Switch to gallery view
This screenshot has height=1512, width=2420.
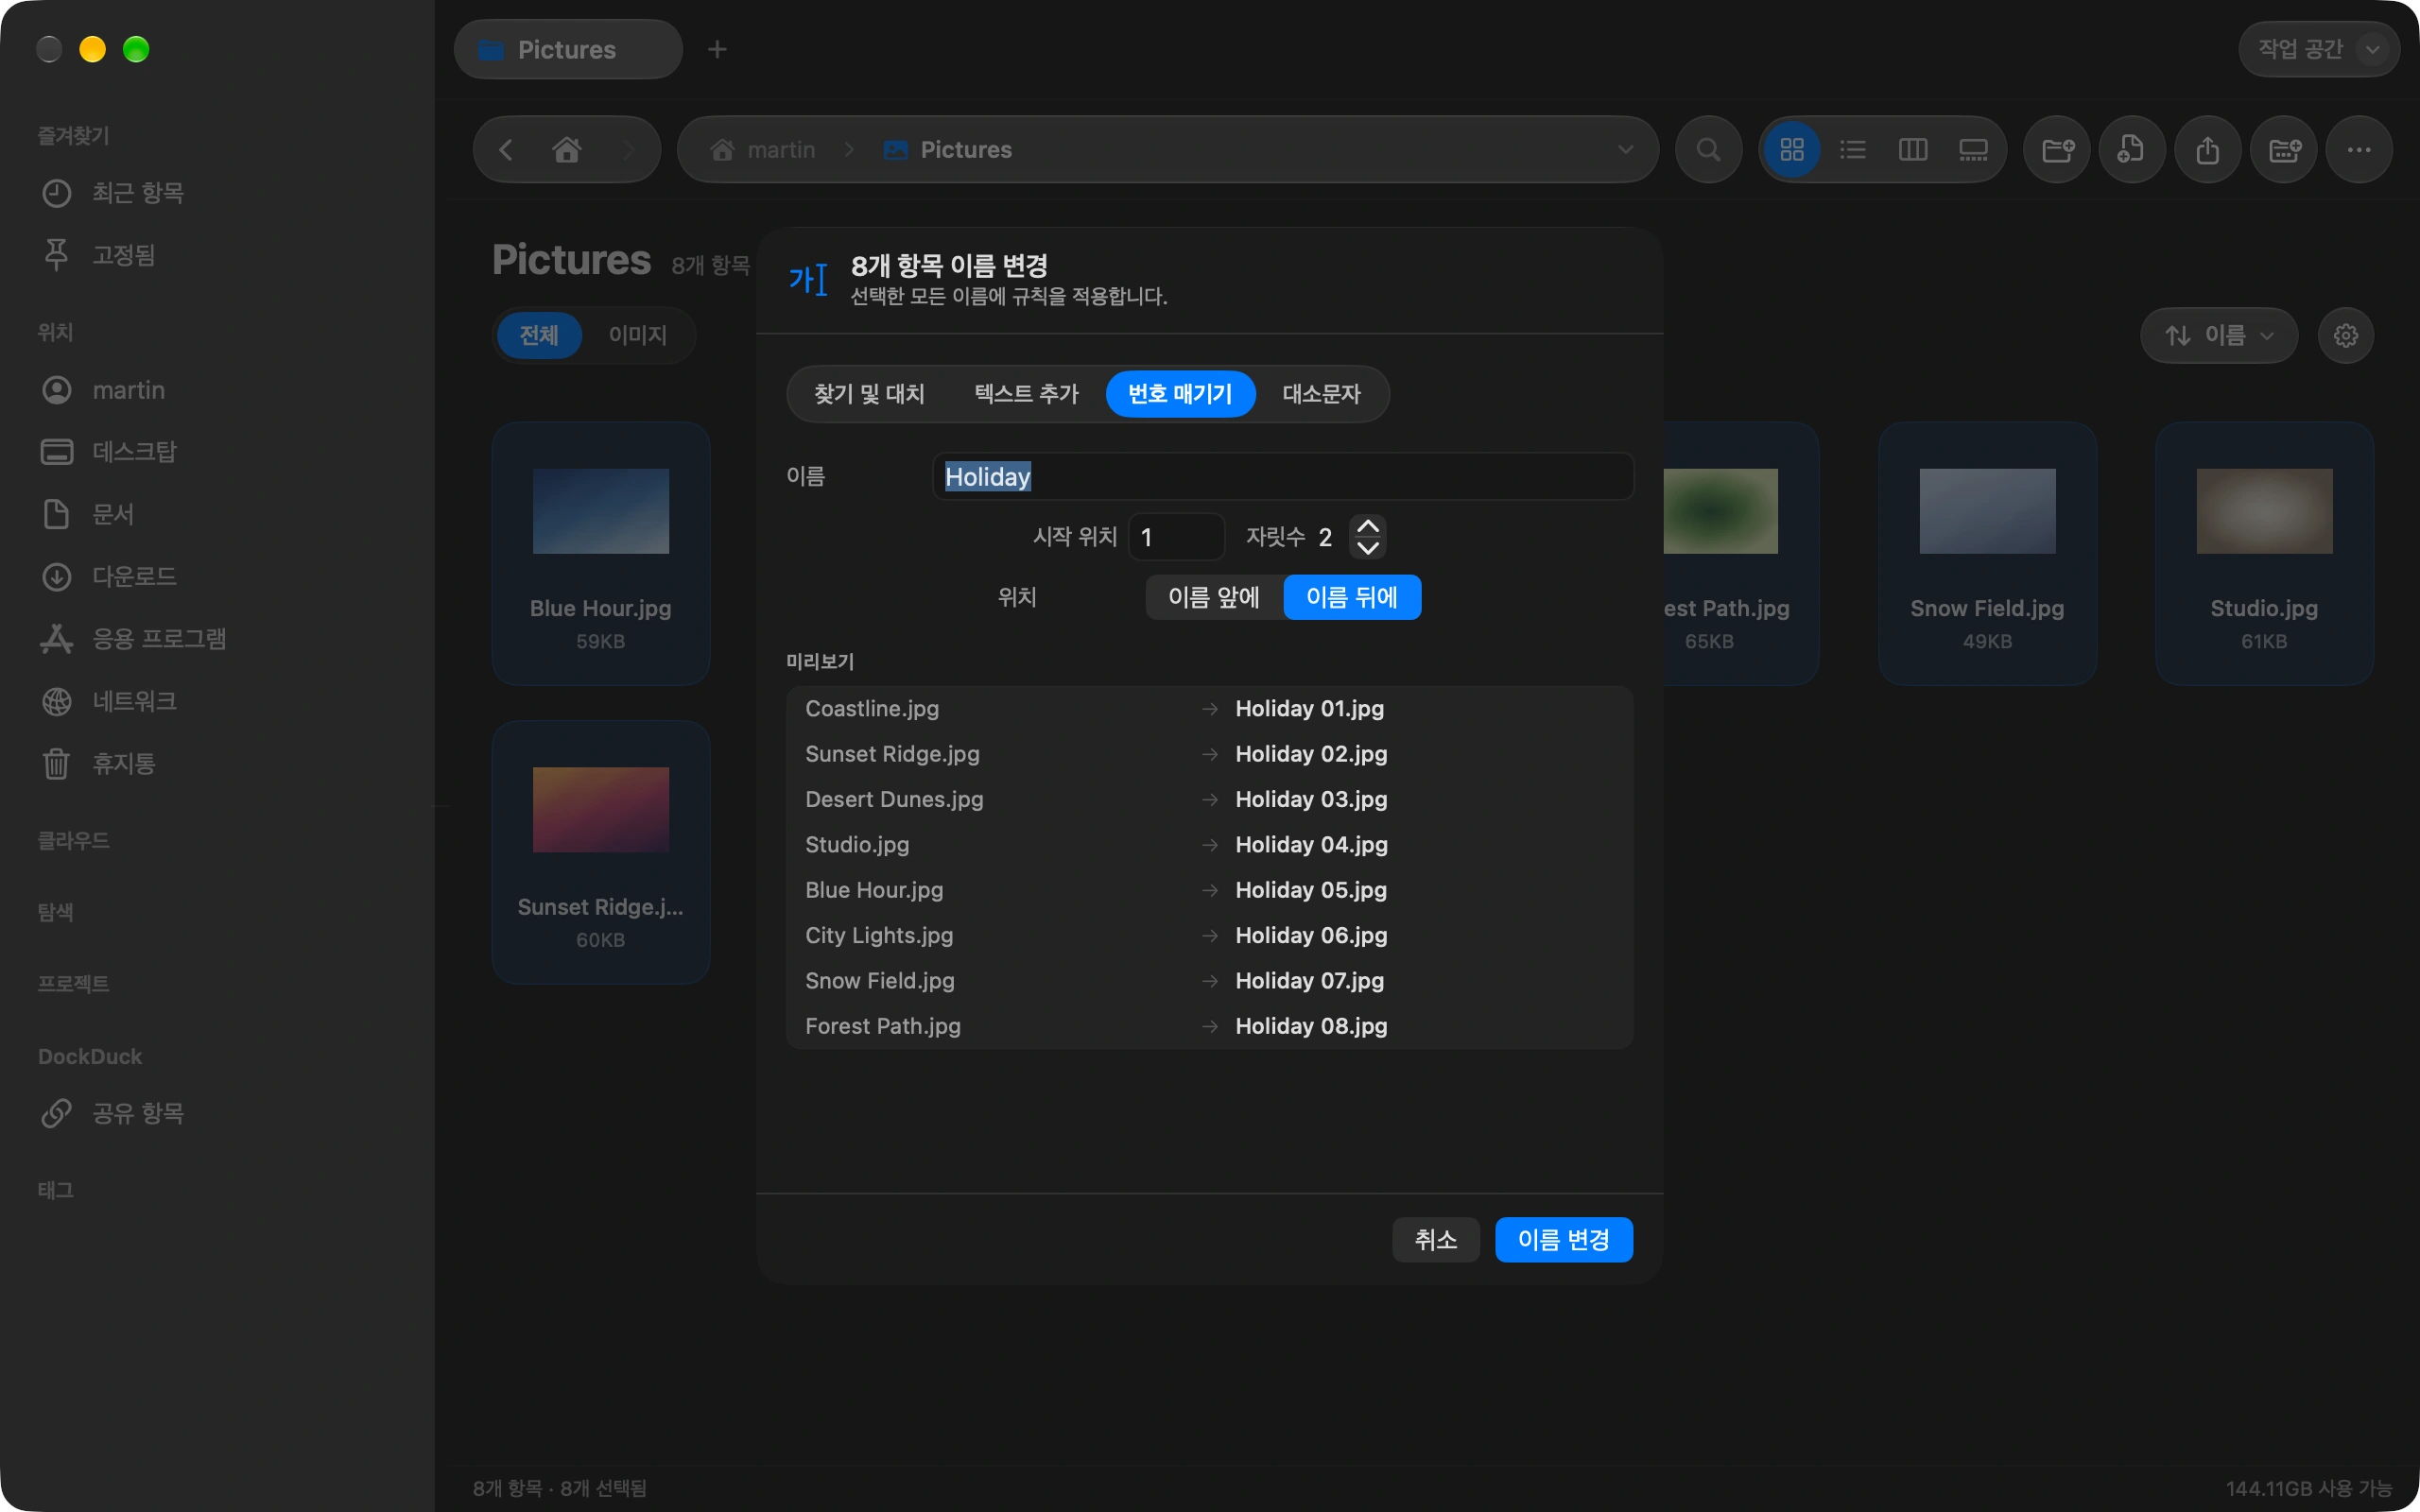(1973, 150)
